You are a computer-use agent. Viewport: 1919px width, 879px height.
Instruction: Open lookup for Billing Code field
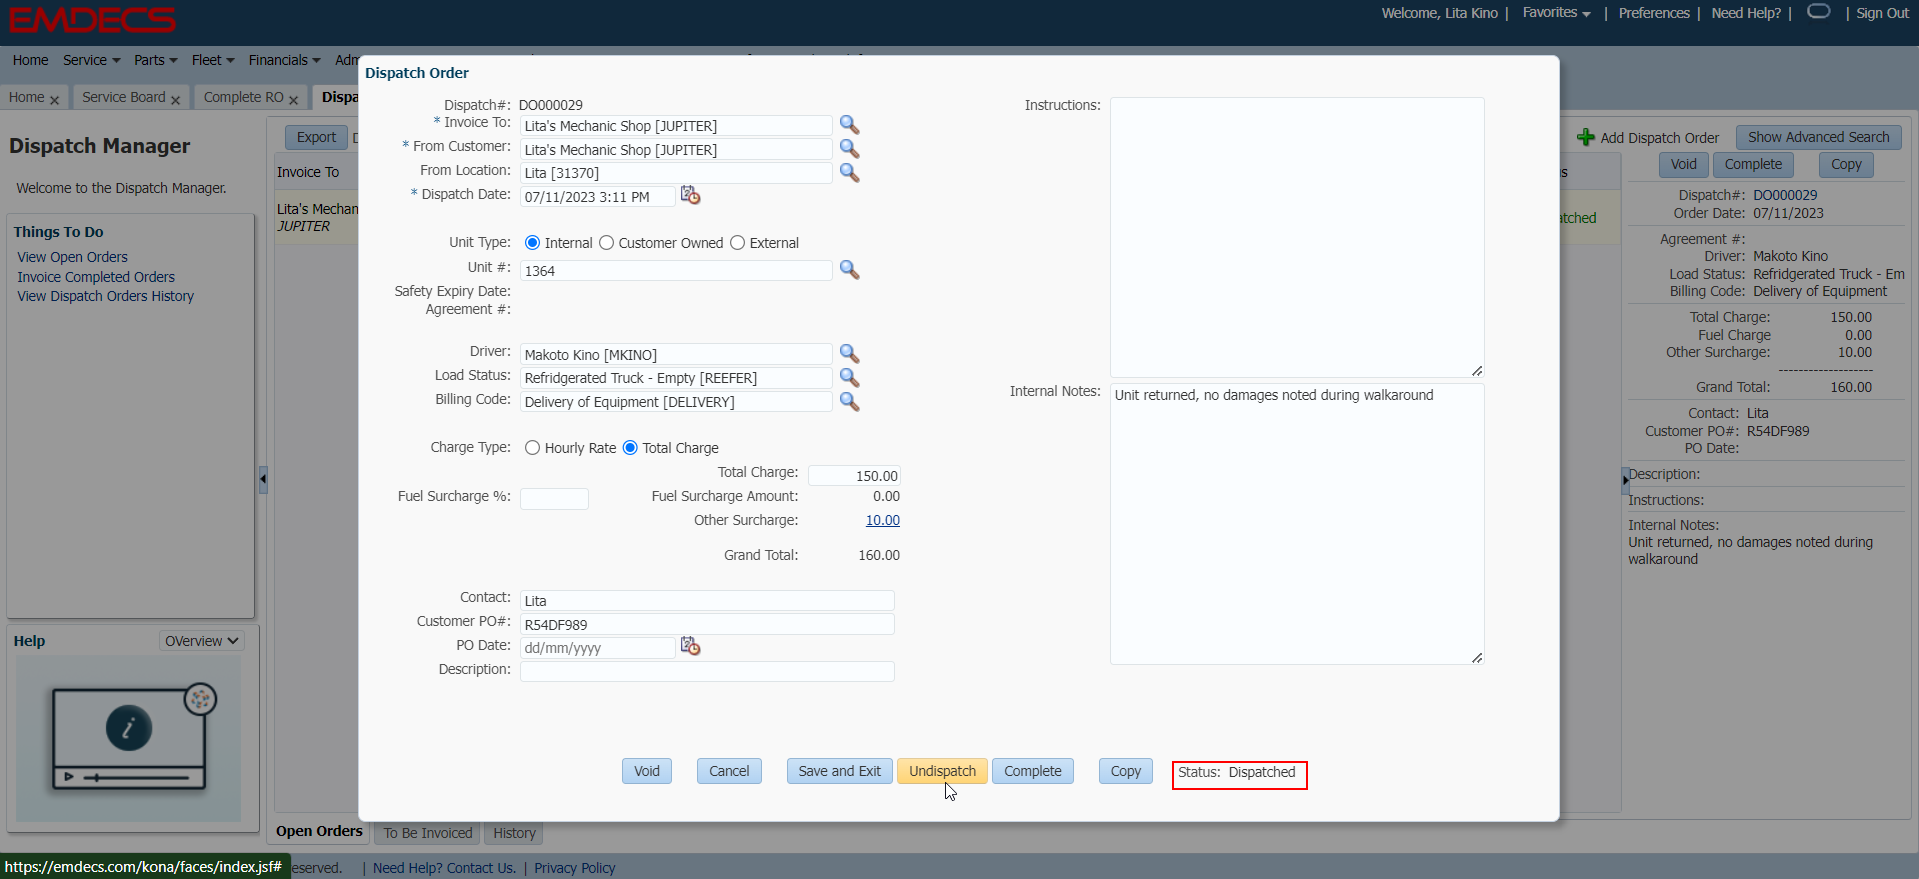click(x=849, y=401)
